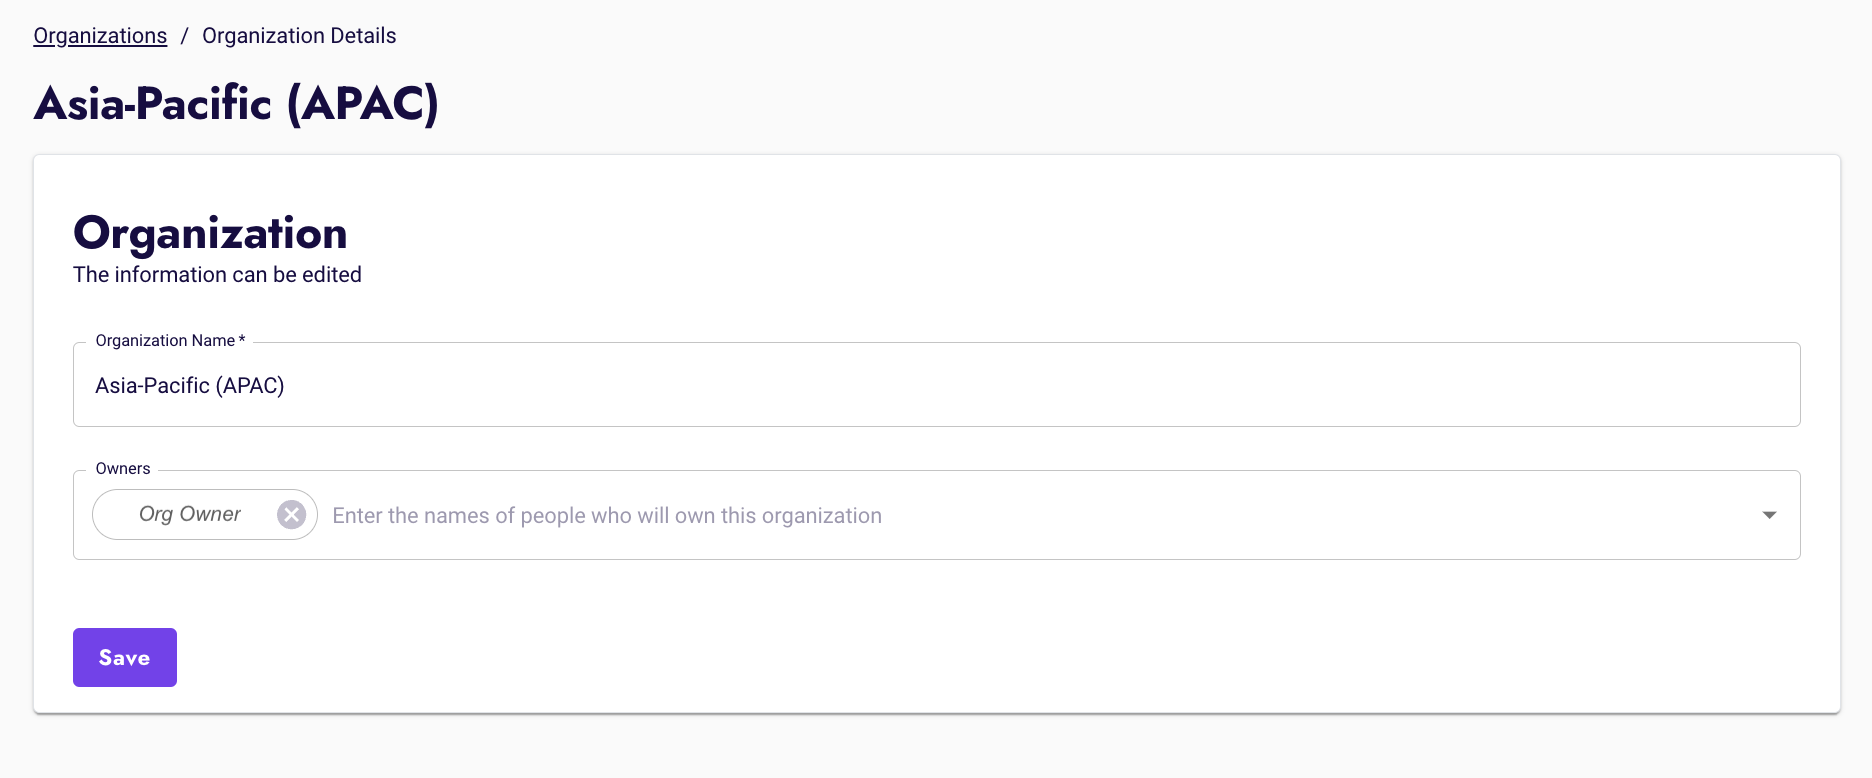
Task: Select the Org Owner chip label
Action: (x=190, y=514)
